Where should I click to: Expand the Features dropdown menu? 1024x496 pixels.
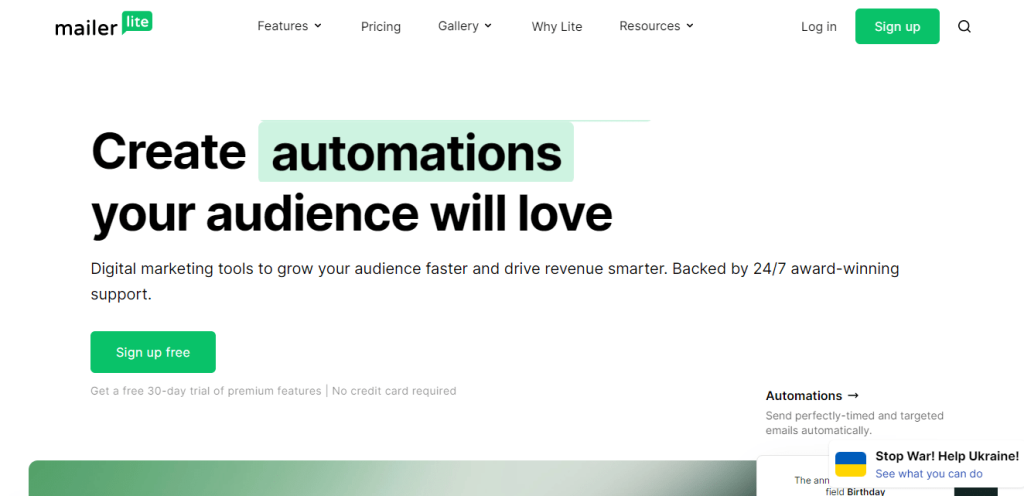[x=289, y=26]
